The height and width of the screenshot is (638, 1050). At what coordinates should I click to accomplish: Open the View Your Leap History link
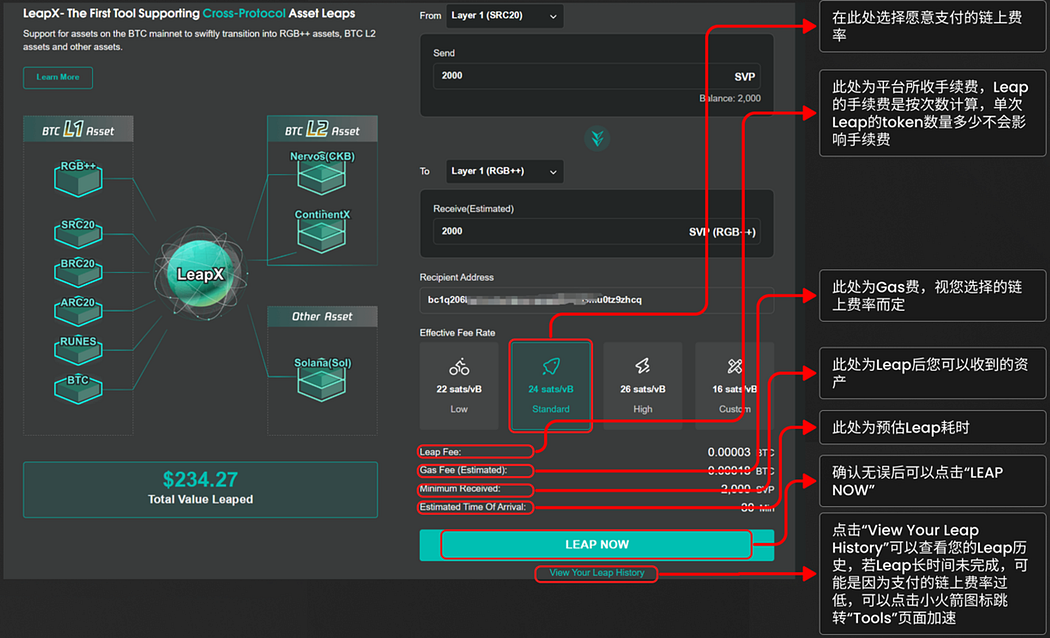tap(597, 573)
